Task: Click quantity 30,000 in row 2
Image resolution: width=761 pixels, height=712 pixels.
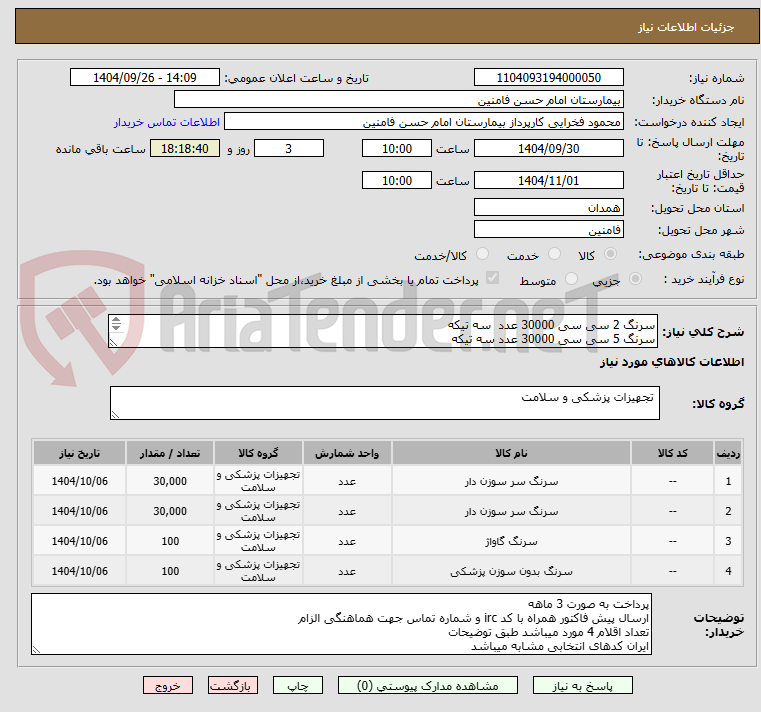Action: (x=170, y=512)
